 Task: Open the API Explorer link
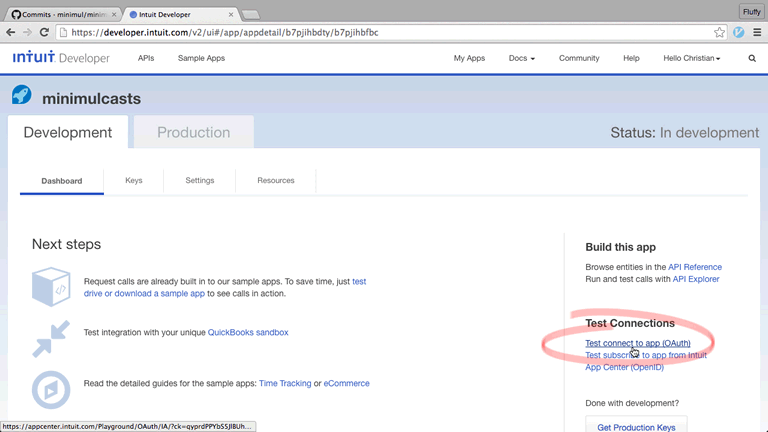pos(696,279)
